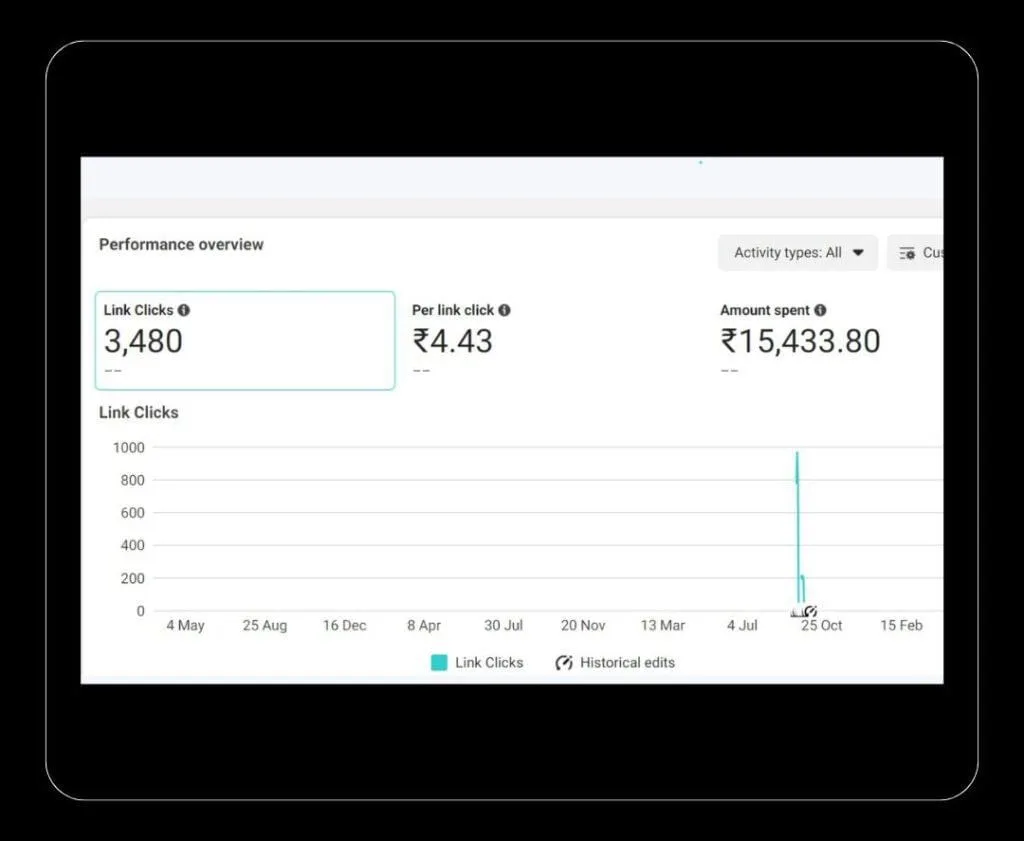This screenshot has height=841, width=1024.
Task: Click the 15 Feb axis label
Action: pos(901,626)
